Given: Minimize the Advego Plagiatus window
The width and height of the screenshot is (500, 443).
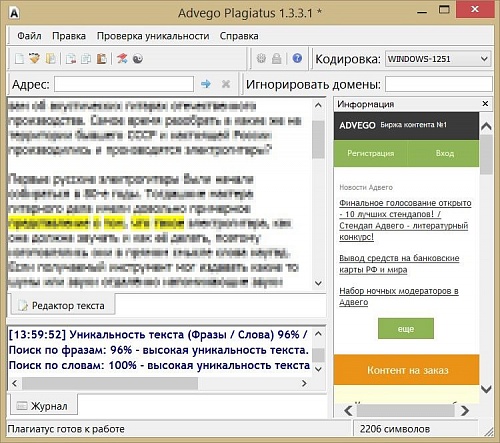Looking at the screenshot, I should [422, 12].
